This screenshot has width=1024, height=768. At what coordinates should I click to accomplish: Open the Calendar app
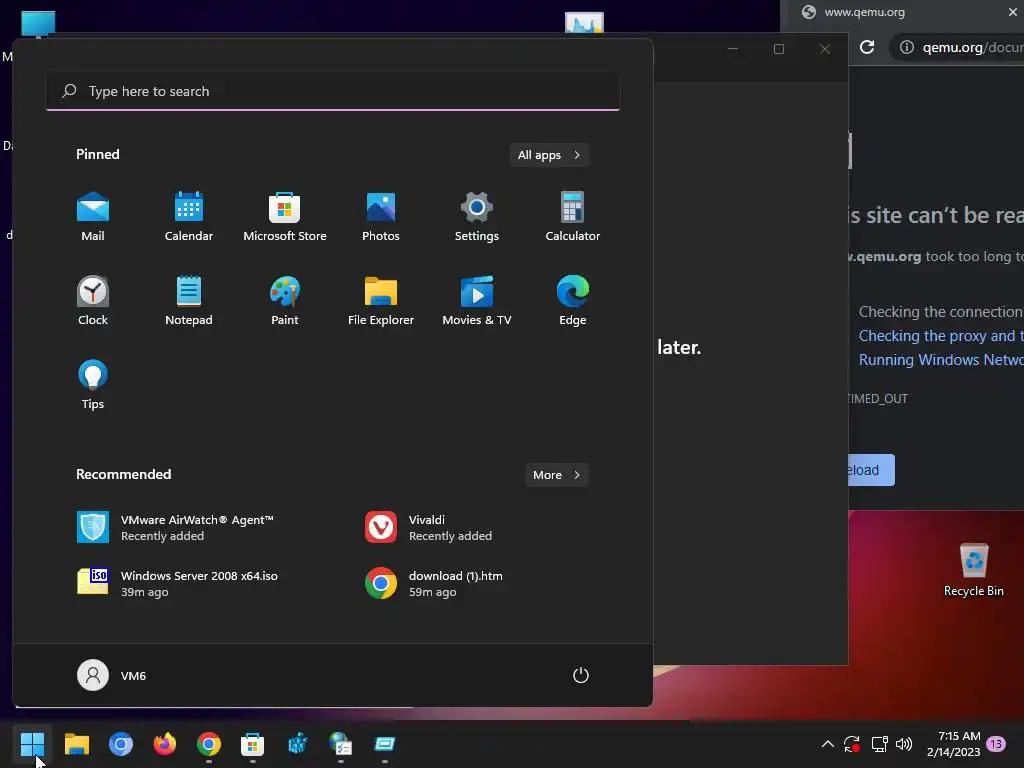point(189,217)
